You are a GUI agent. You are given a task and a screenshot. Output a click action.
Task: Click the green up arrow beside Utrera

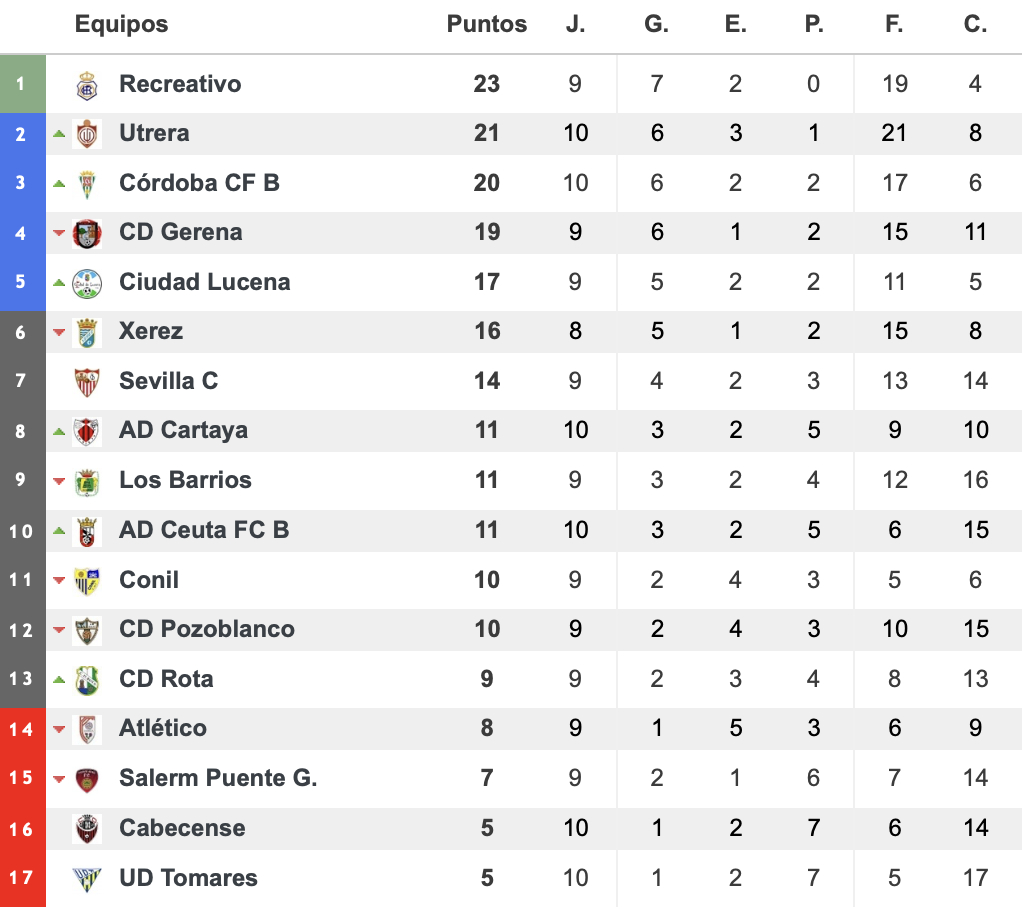pos(59,134)
